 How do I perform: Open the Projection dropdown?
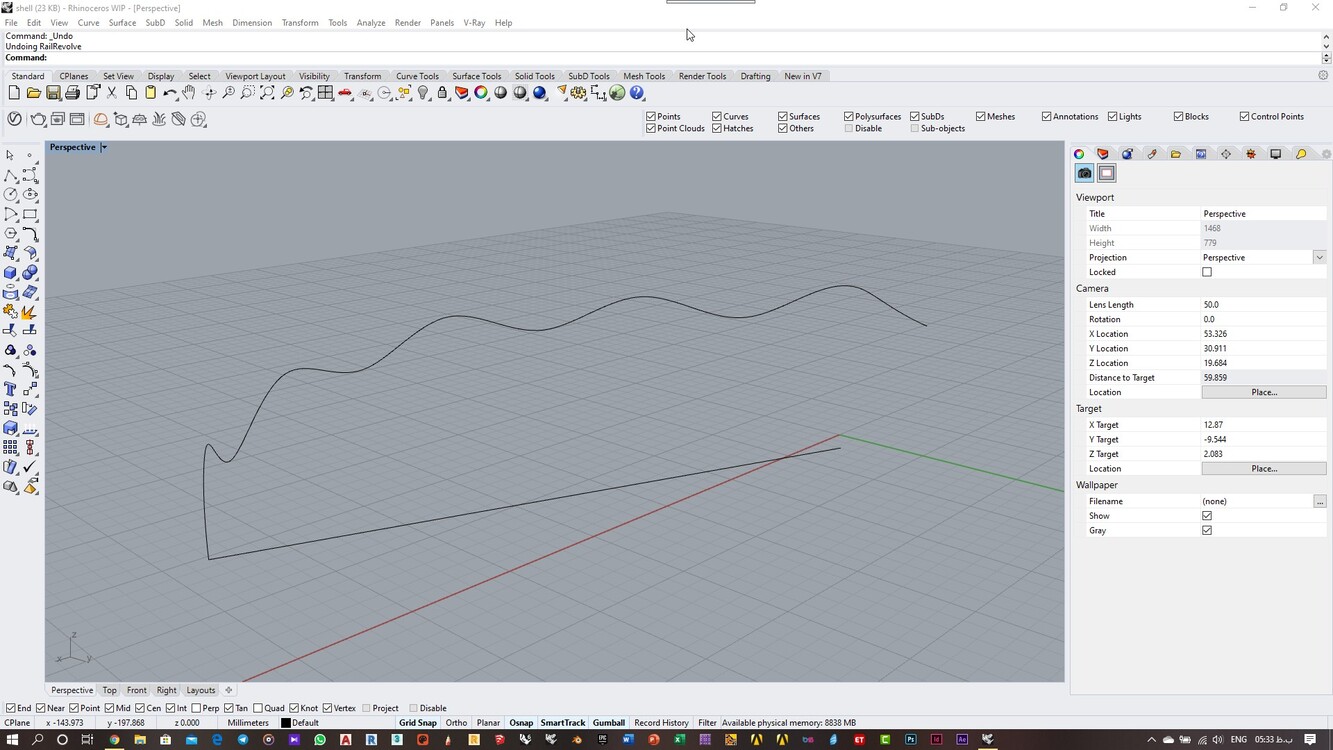1320,257
